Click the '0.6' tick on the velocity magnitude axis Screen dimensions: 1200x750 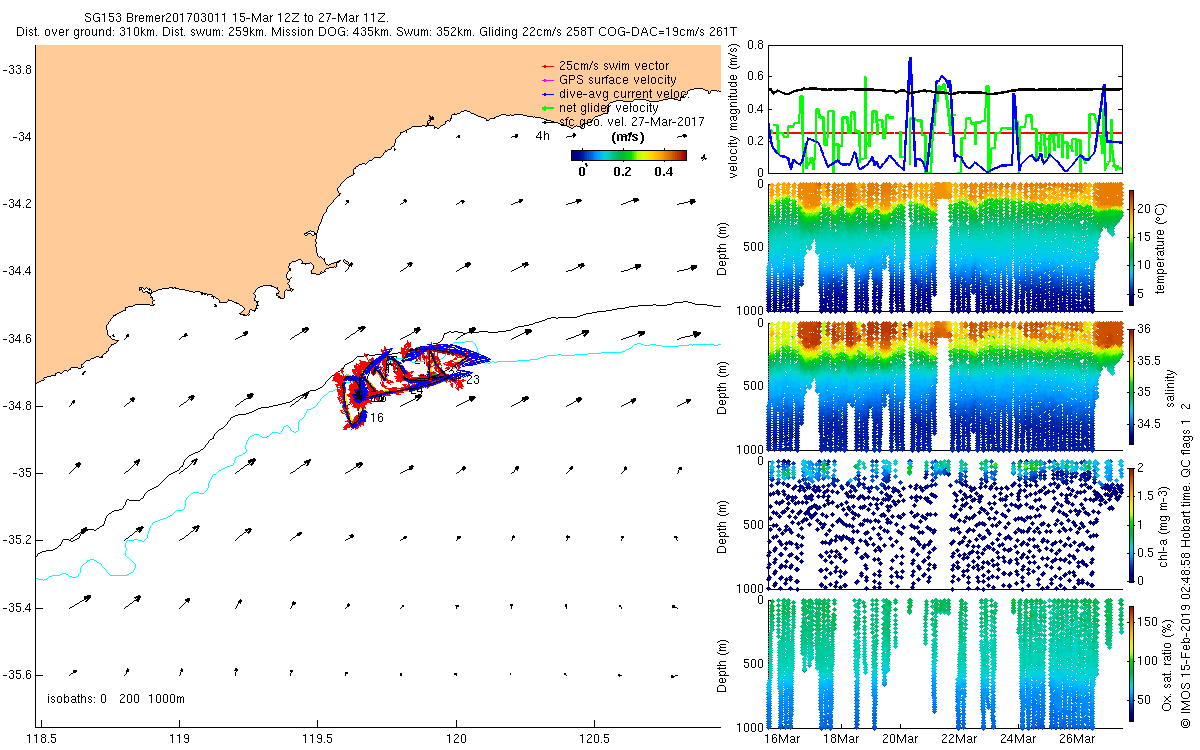(x=755, y=77)
